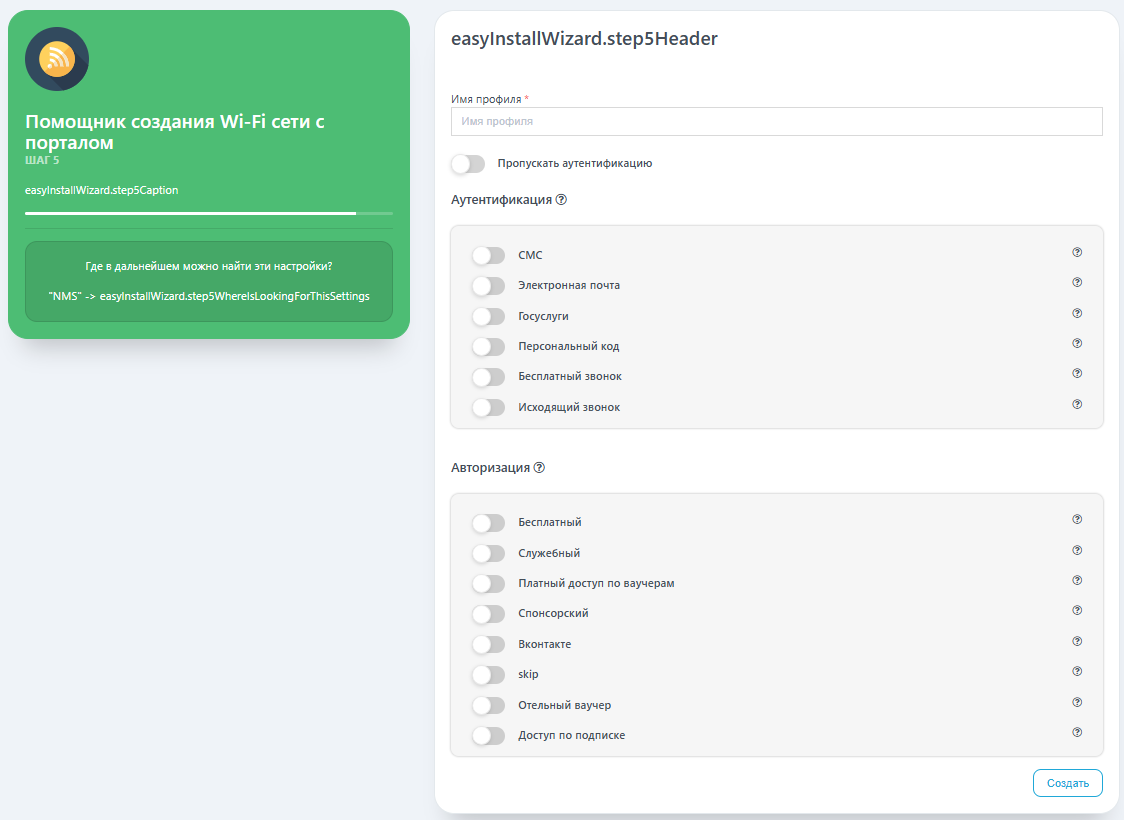Enable Платный доступ по ваучерам toggle
This screenshot has width=1124, height=820.
pos(488,583)
